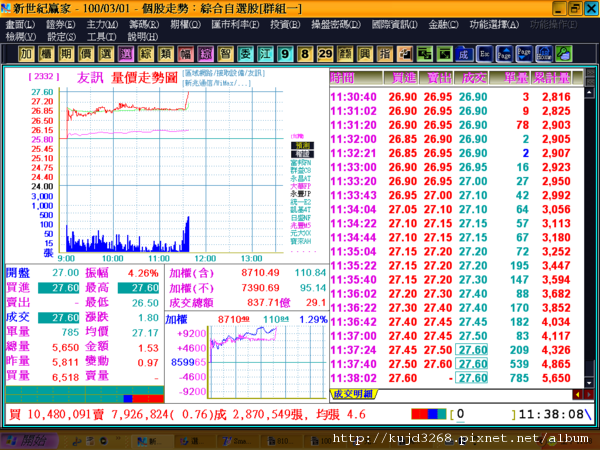
Task: Open the 籌碼(R) menu
Action: click(144, 25)
